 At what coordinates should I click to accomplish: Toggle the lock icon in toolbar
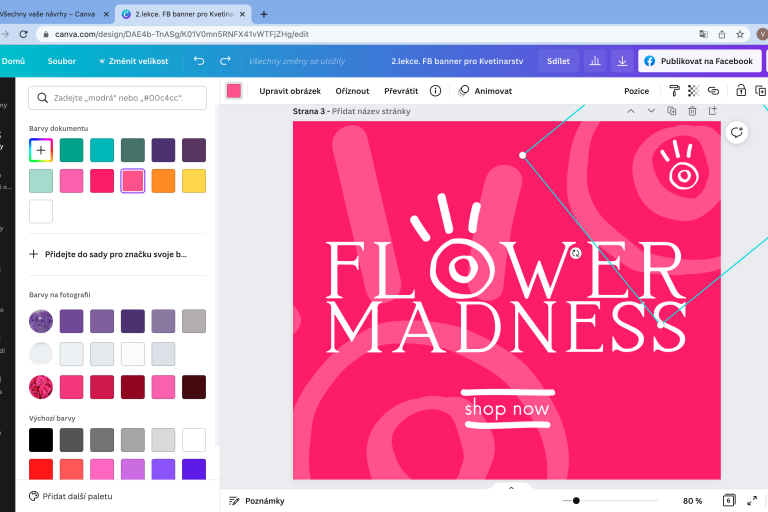[x=740, y=90]
